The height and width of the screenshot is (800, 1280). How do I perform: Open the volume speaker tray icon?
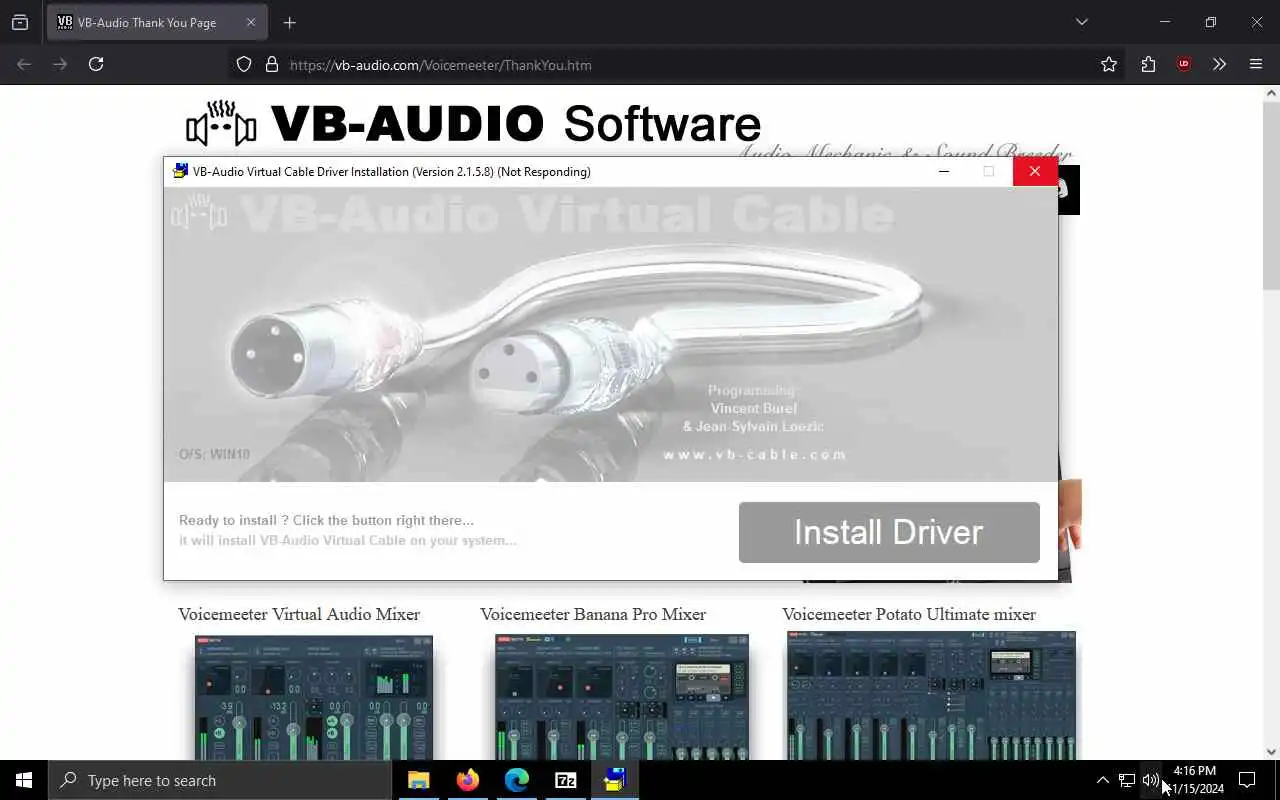coord(1151,780)
